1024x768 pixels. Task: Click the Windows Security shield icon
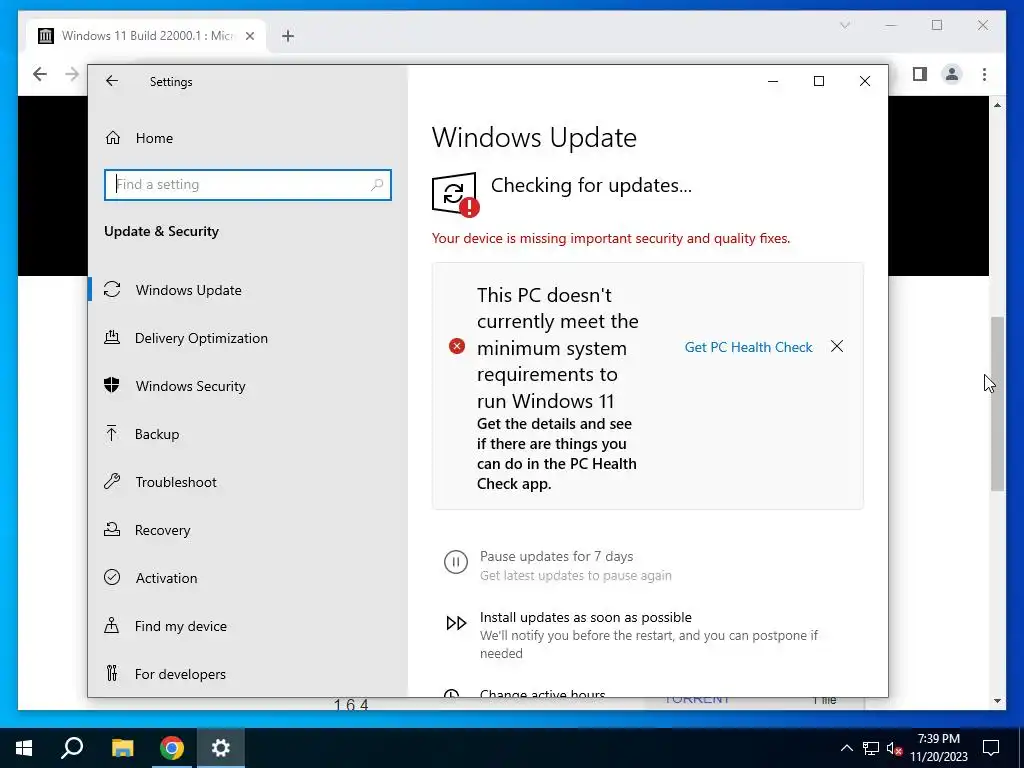(112, 385)
